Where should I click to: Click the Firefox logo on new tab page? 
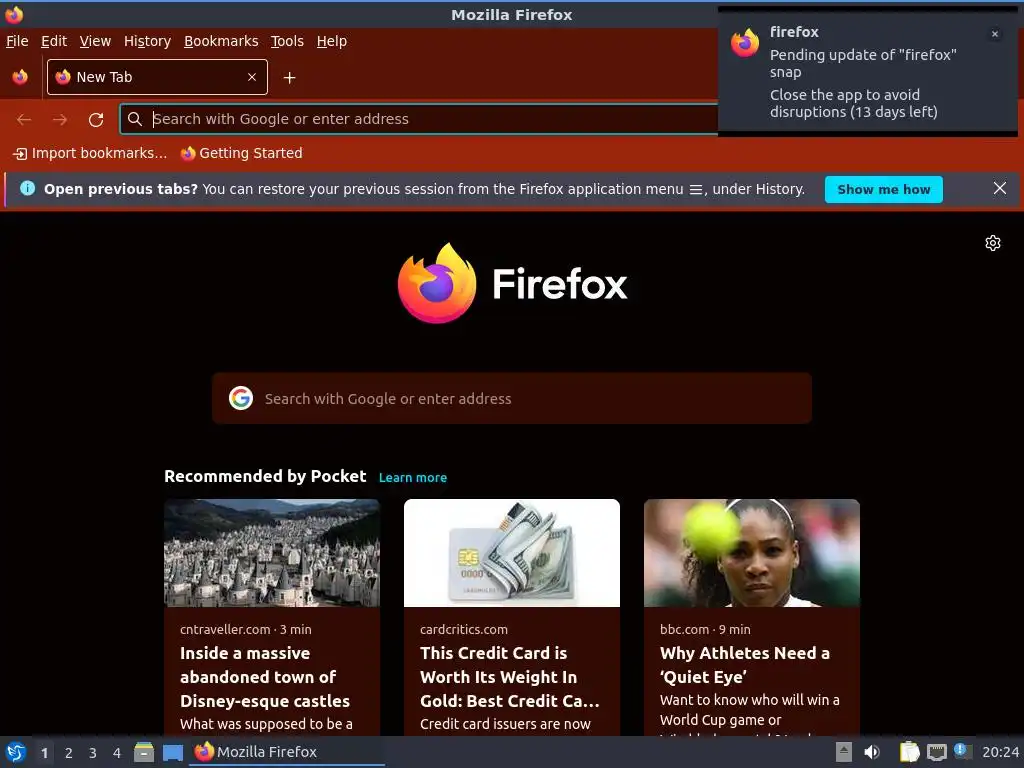(x=512, y=283)
